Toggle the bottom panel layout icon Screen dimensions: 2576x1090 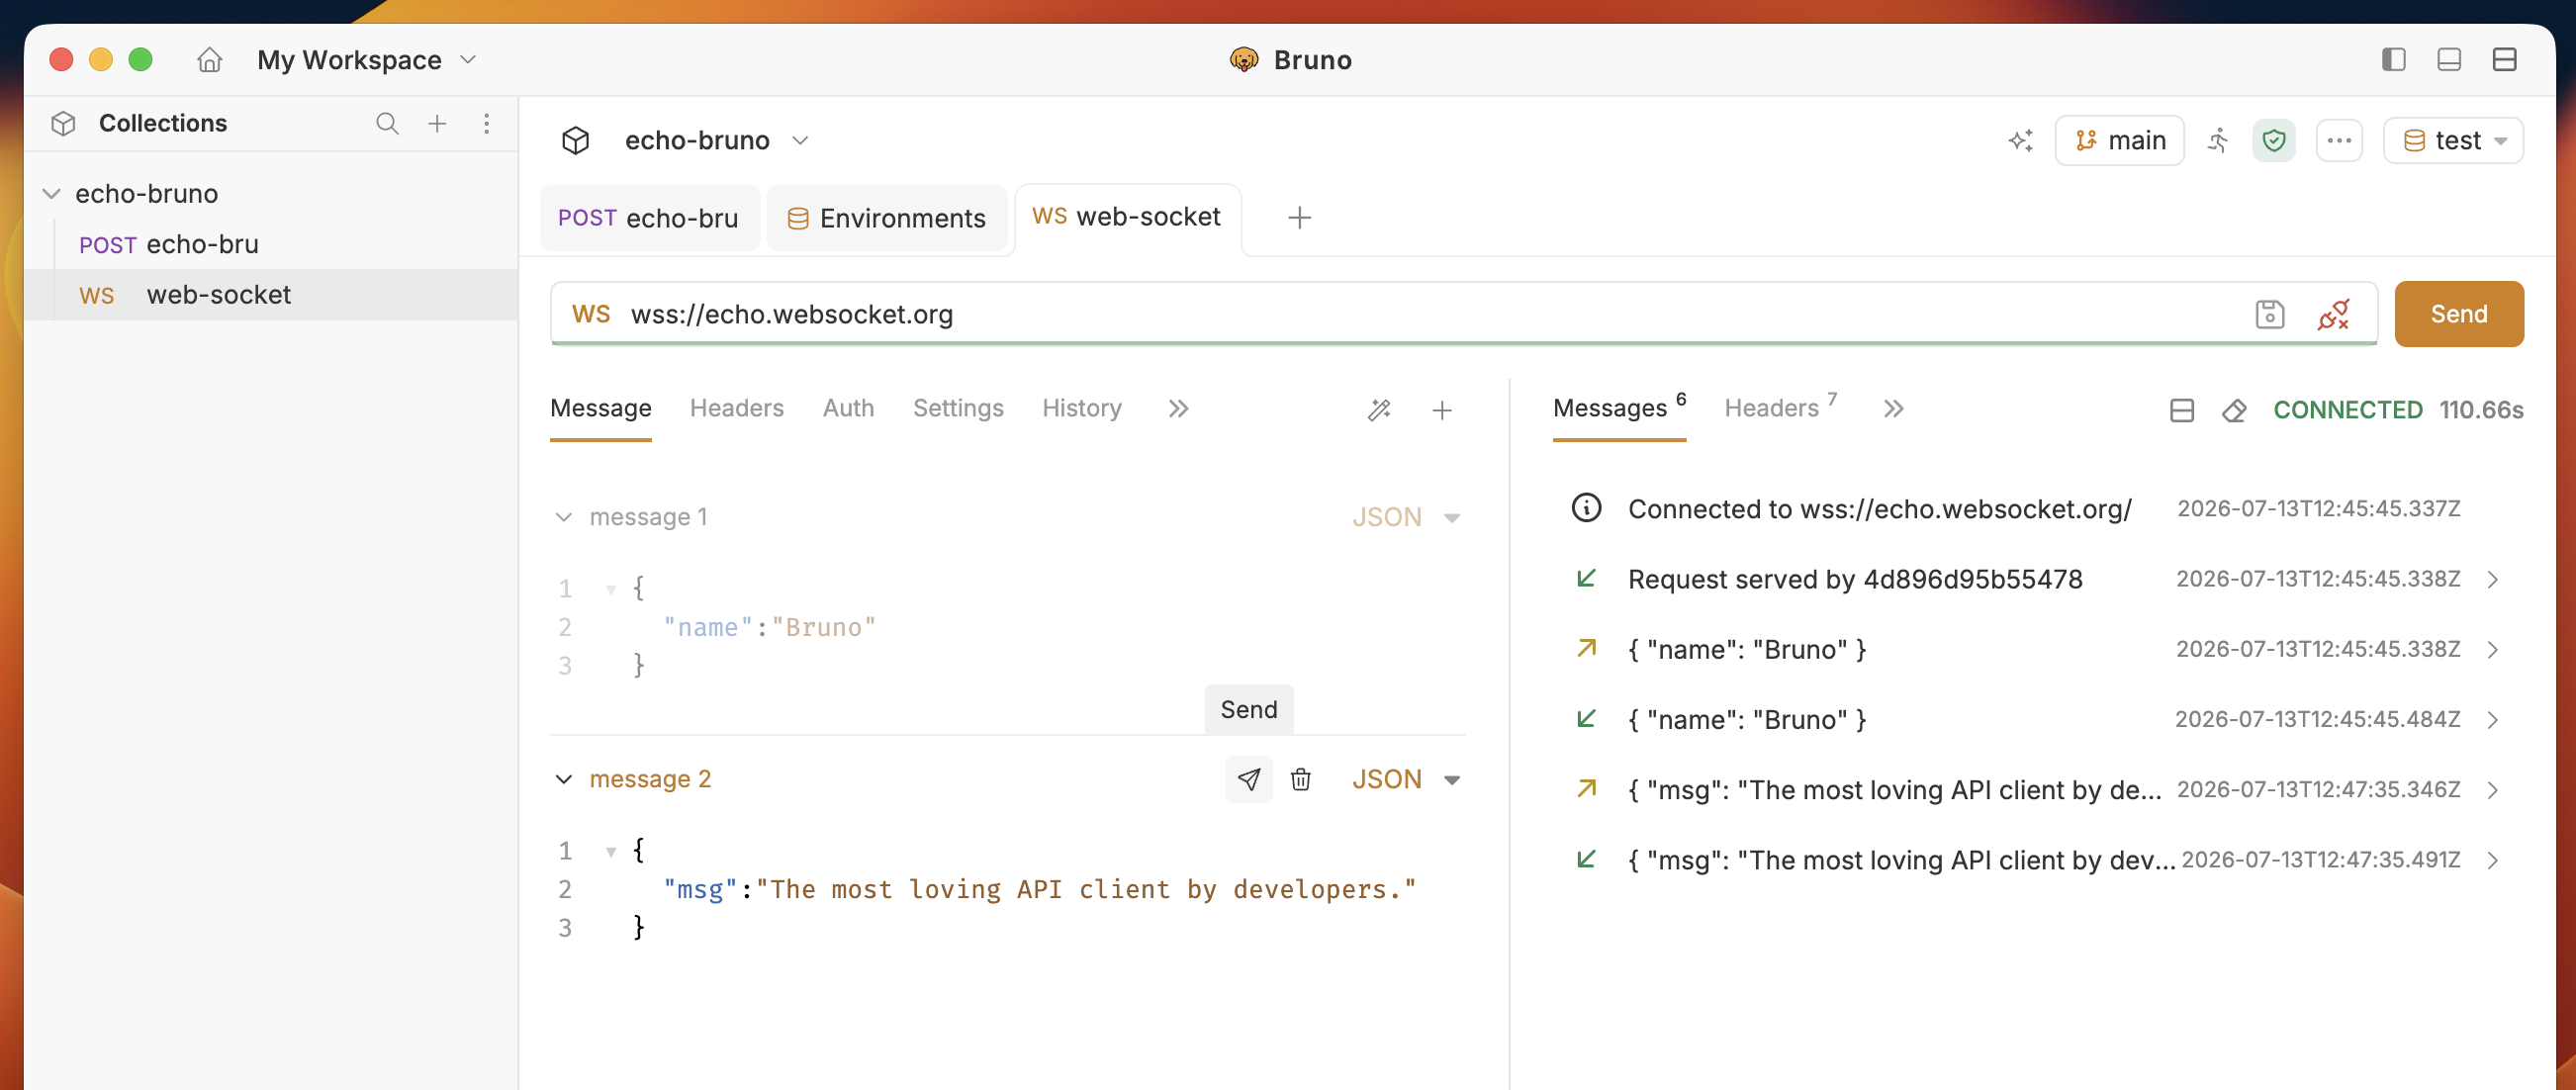tap(2449, 60)
